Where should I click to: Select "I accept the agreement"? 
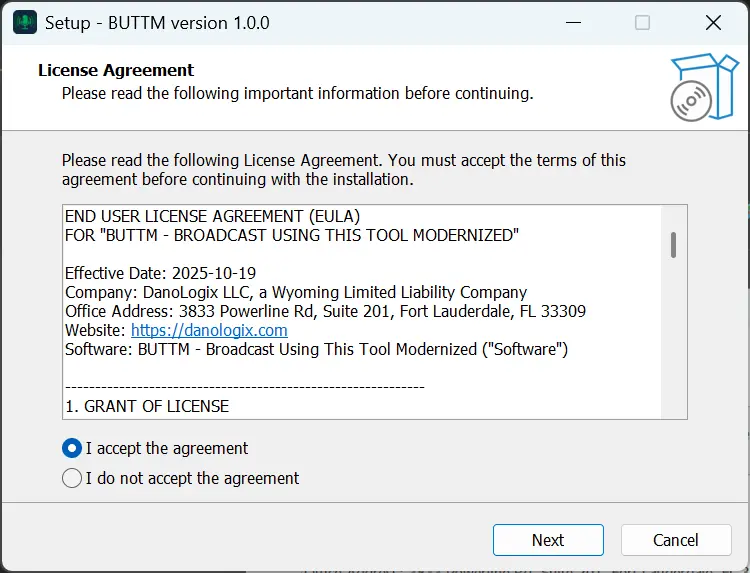coord(72,448)
